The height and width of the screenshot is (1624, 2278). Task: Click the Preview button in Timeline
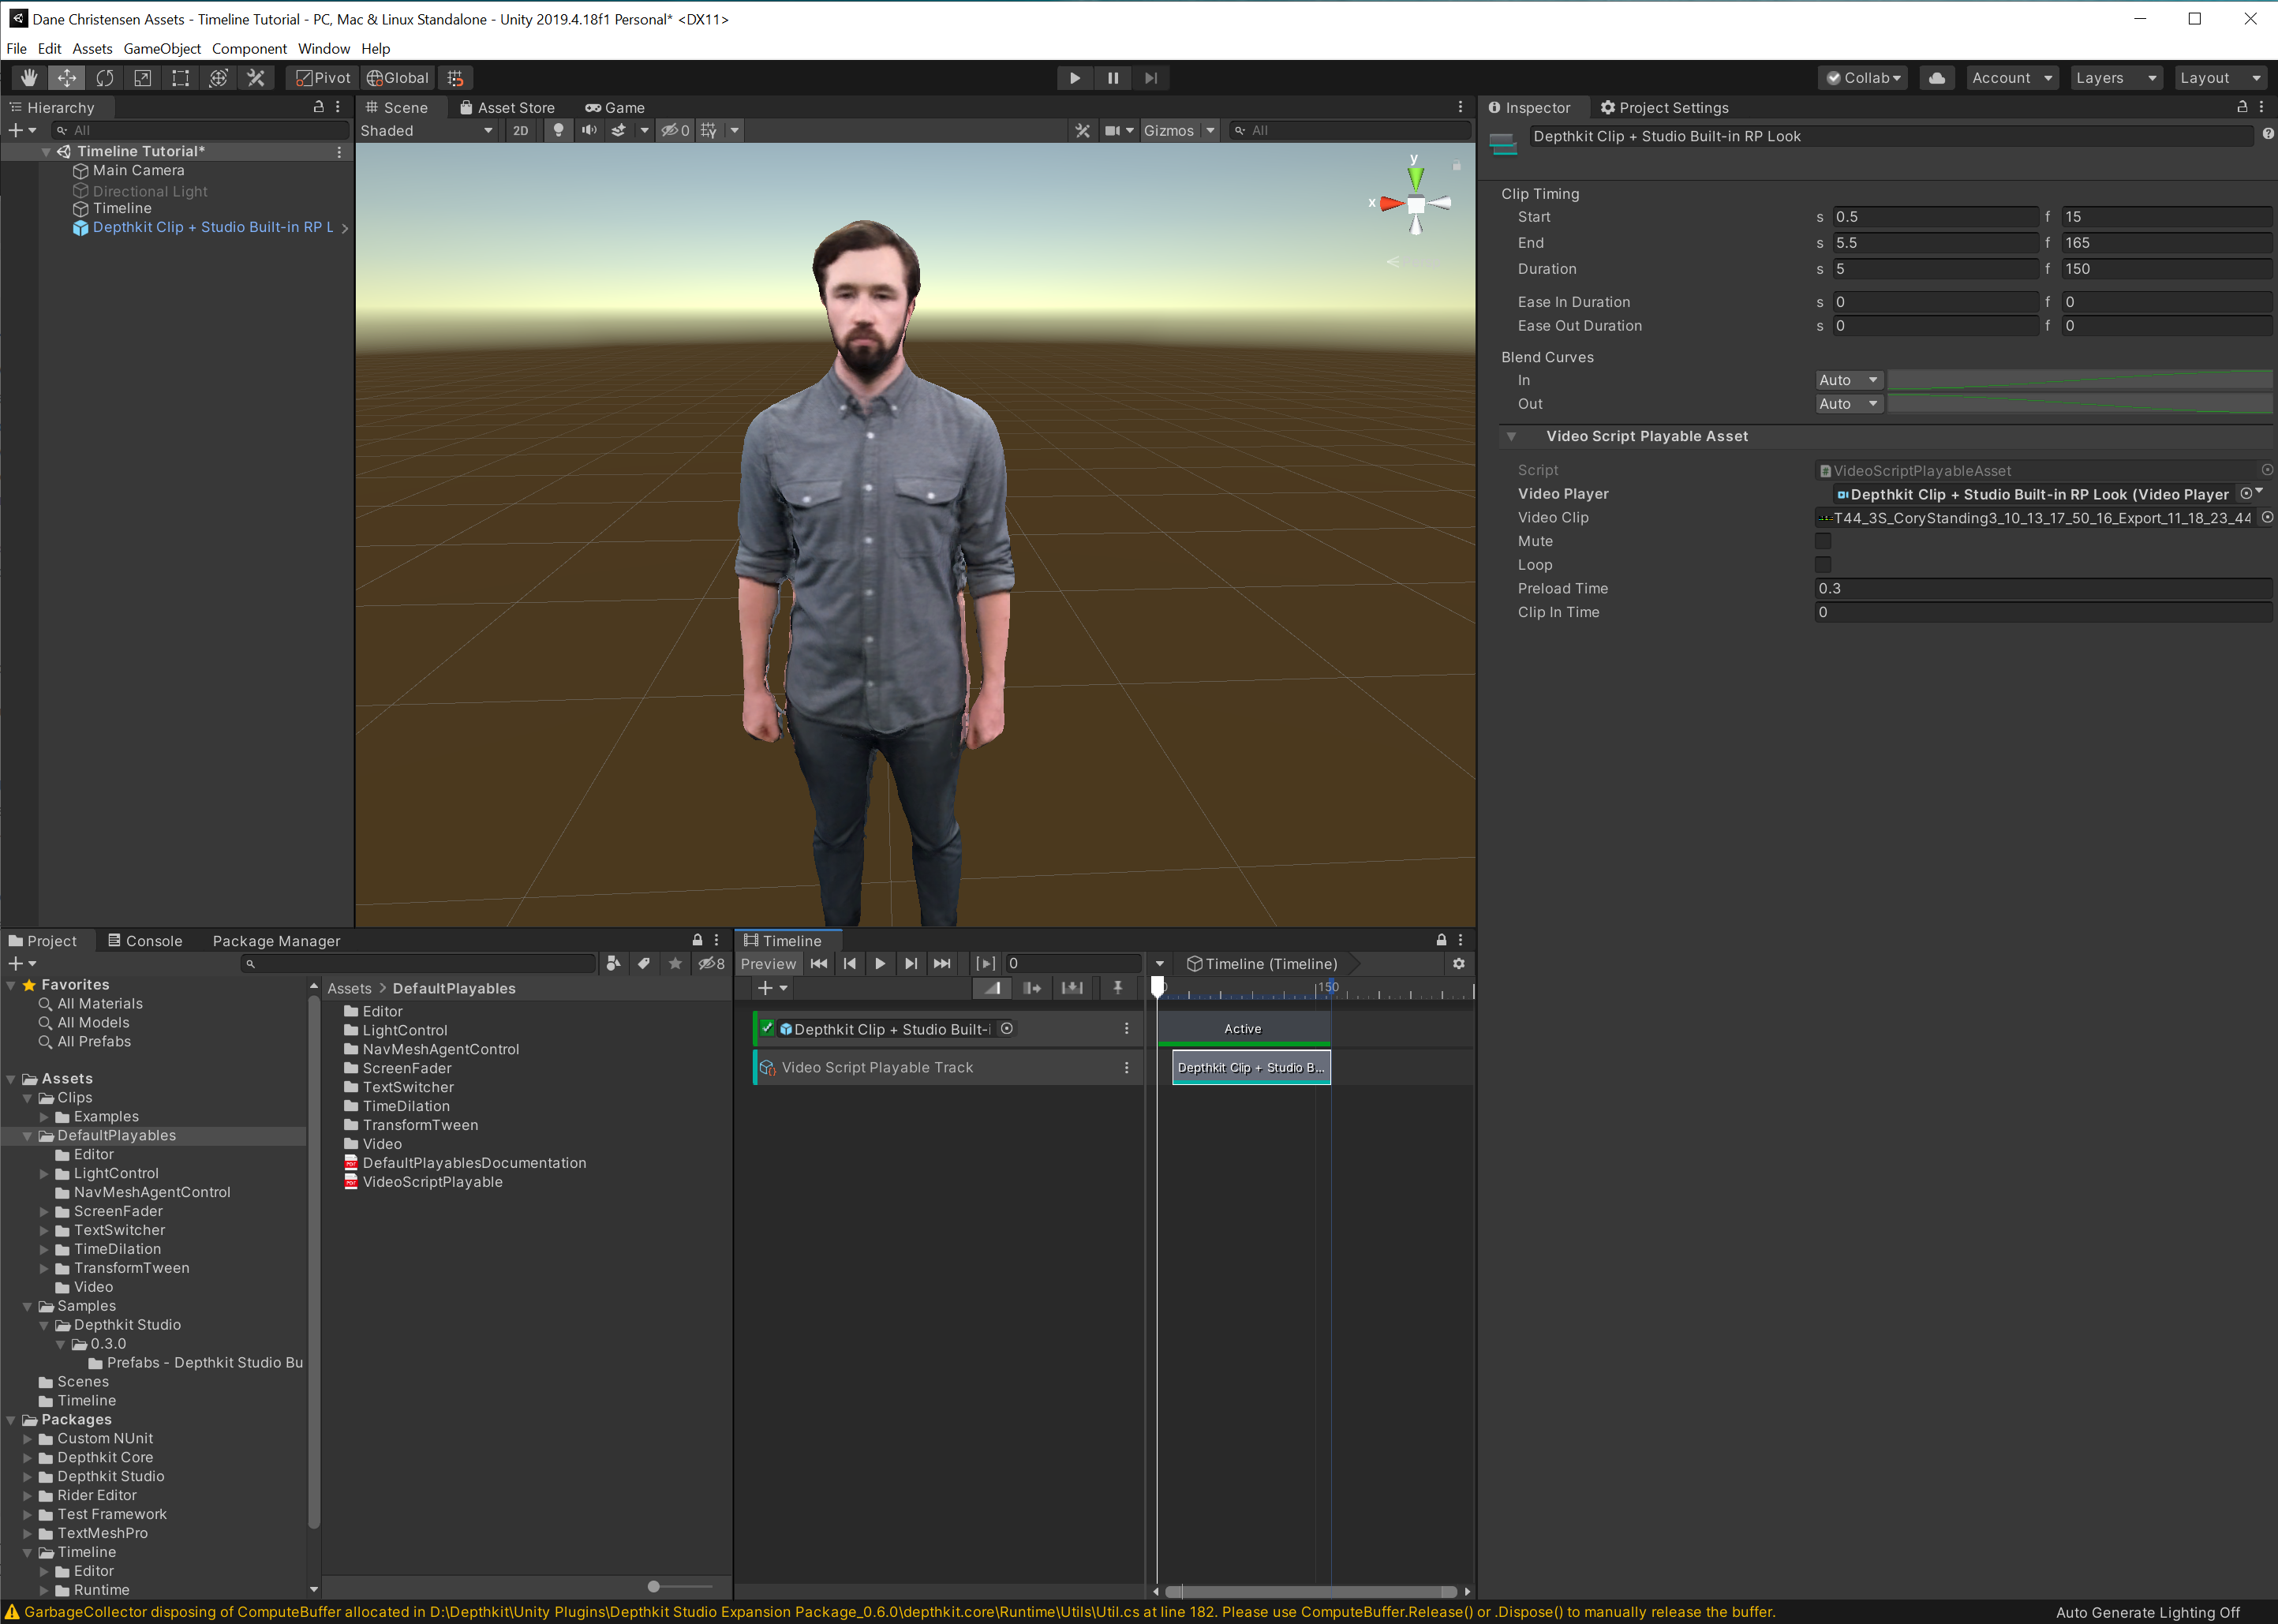click(x=768, y=964)
